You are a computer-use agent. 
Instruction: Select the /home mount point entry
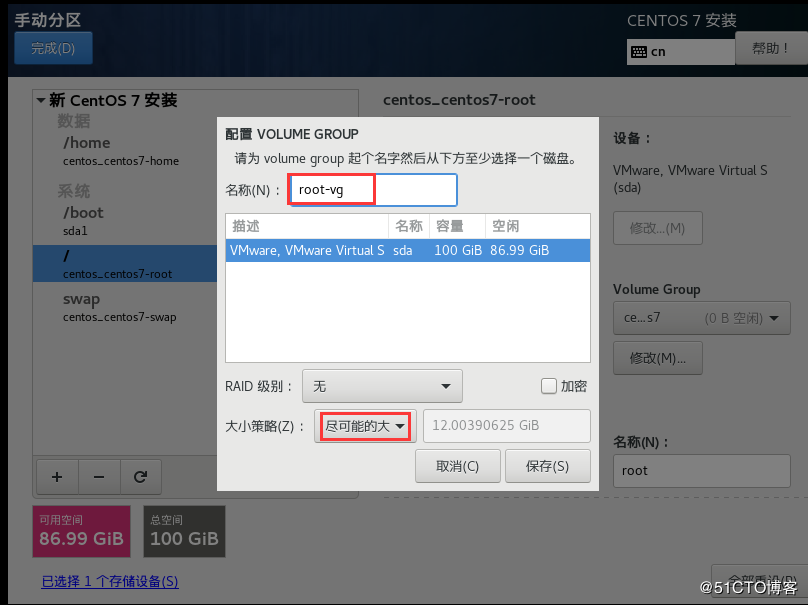[125, 151]
